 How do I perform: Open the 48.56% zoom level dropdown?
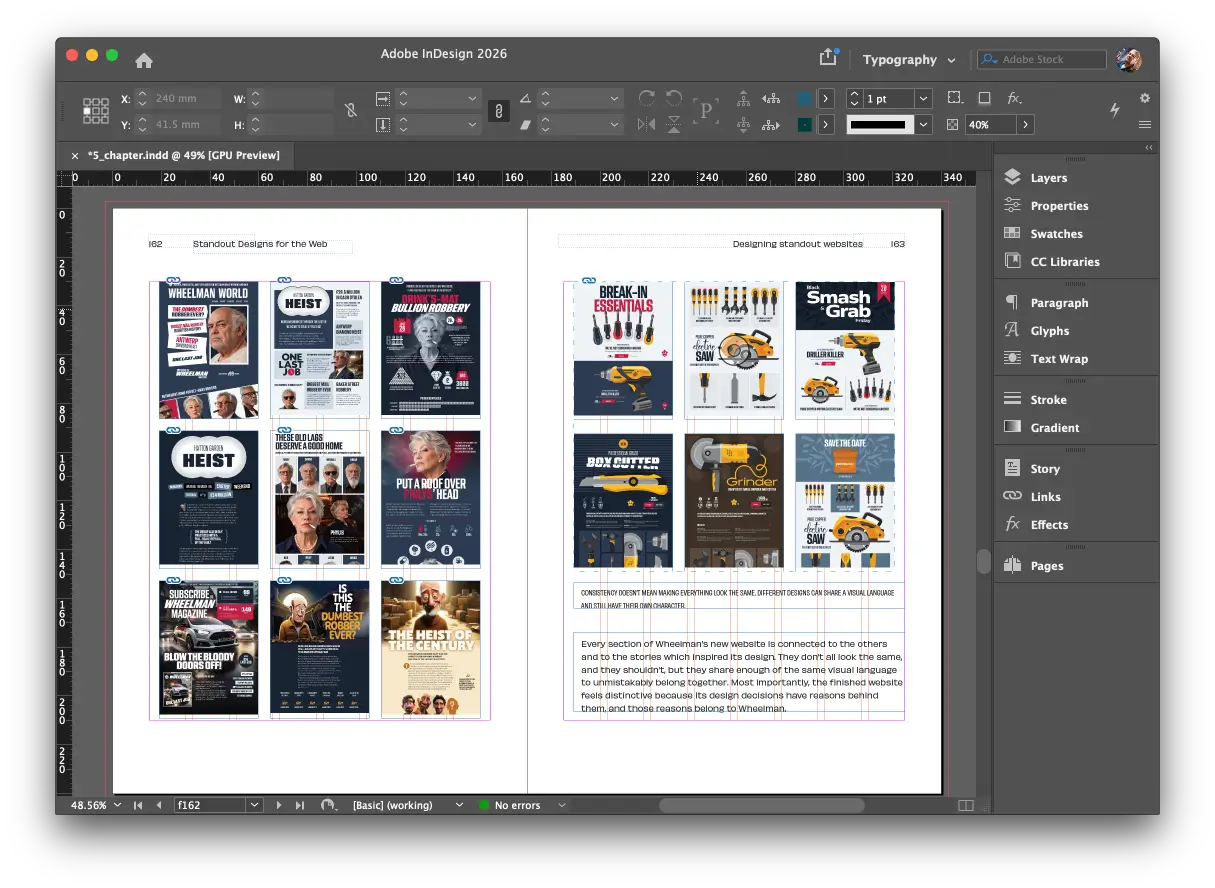pyautogui.click(x=117, y=805)
